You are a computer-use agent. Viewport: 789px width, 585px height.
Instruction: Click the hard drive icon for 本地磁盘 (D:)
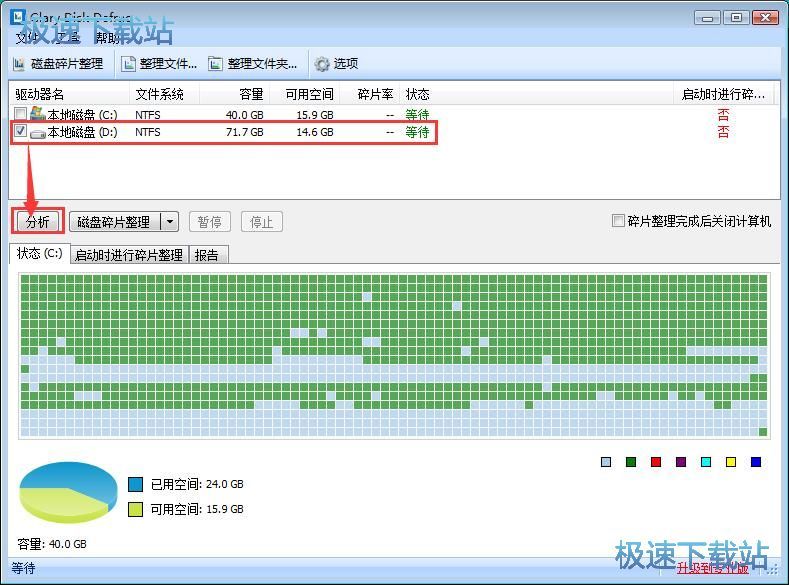38,133
